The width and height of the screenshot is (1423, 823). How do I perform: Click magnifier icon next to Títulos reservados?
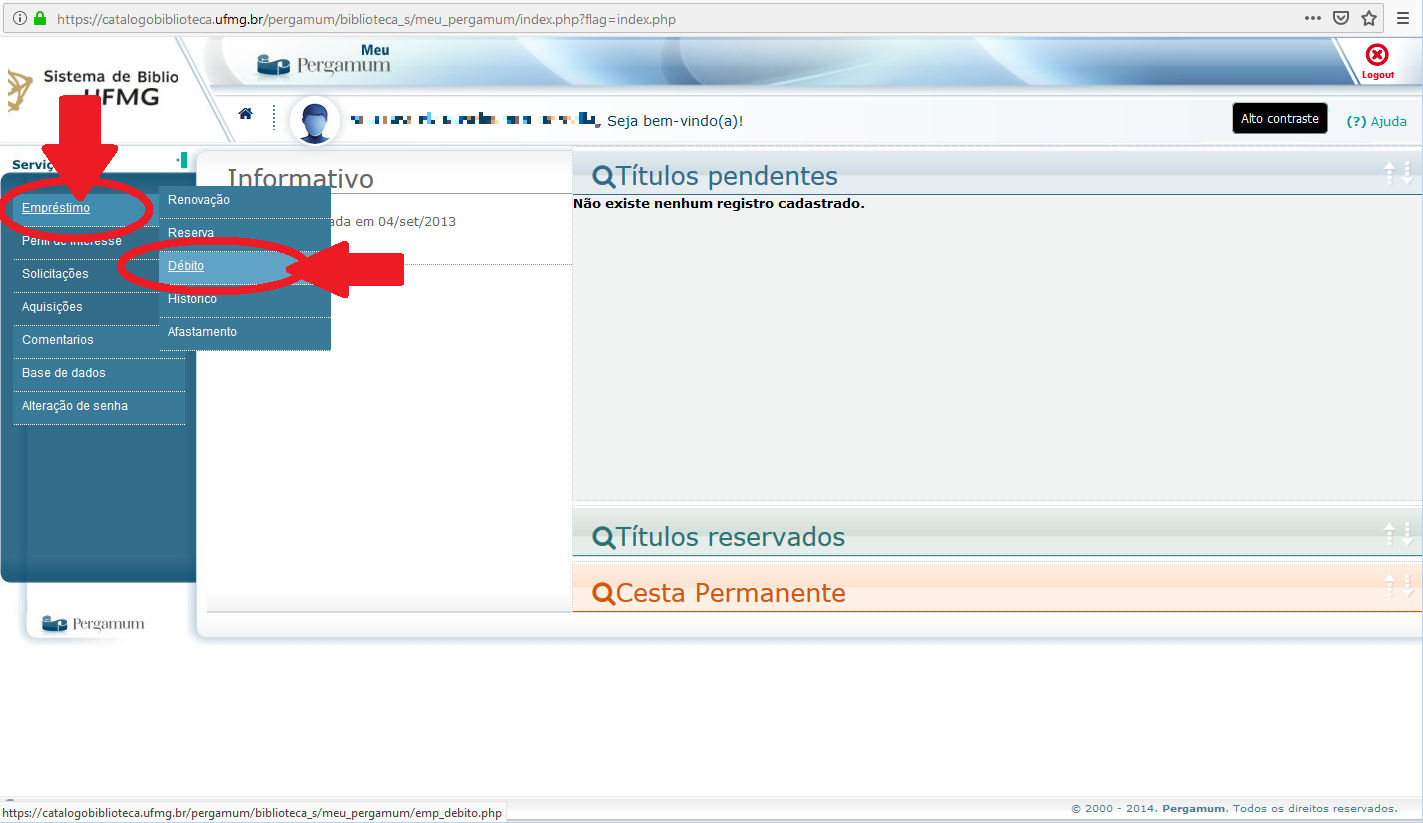(x=604, y=538)
